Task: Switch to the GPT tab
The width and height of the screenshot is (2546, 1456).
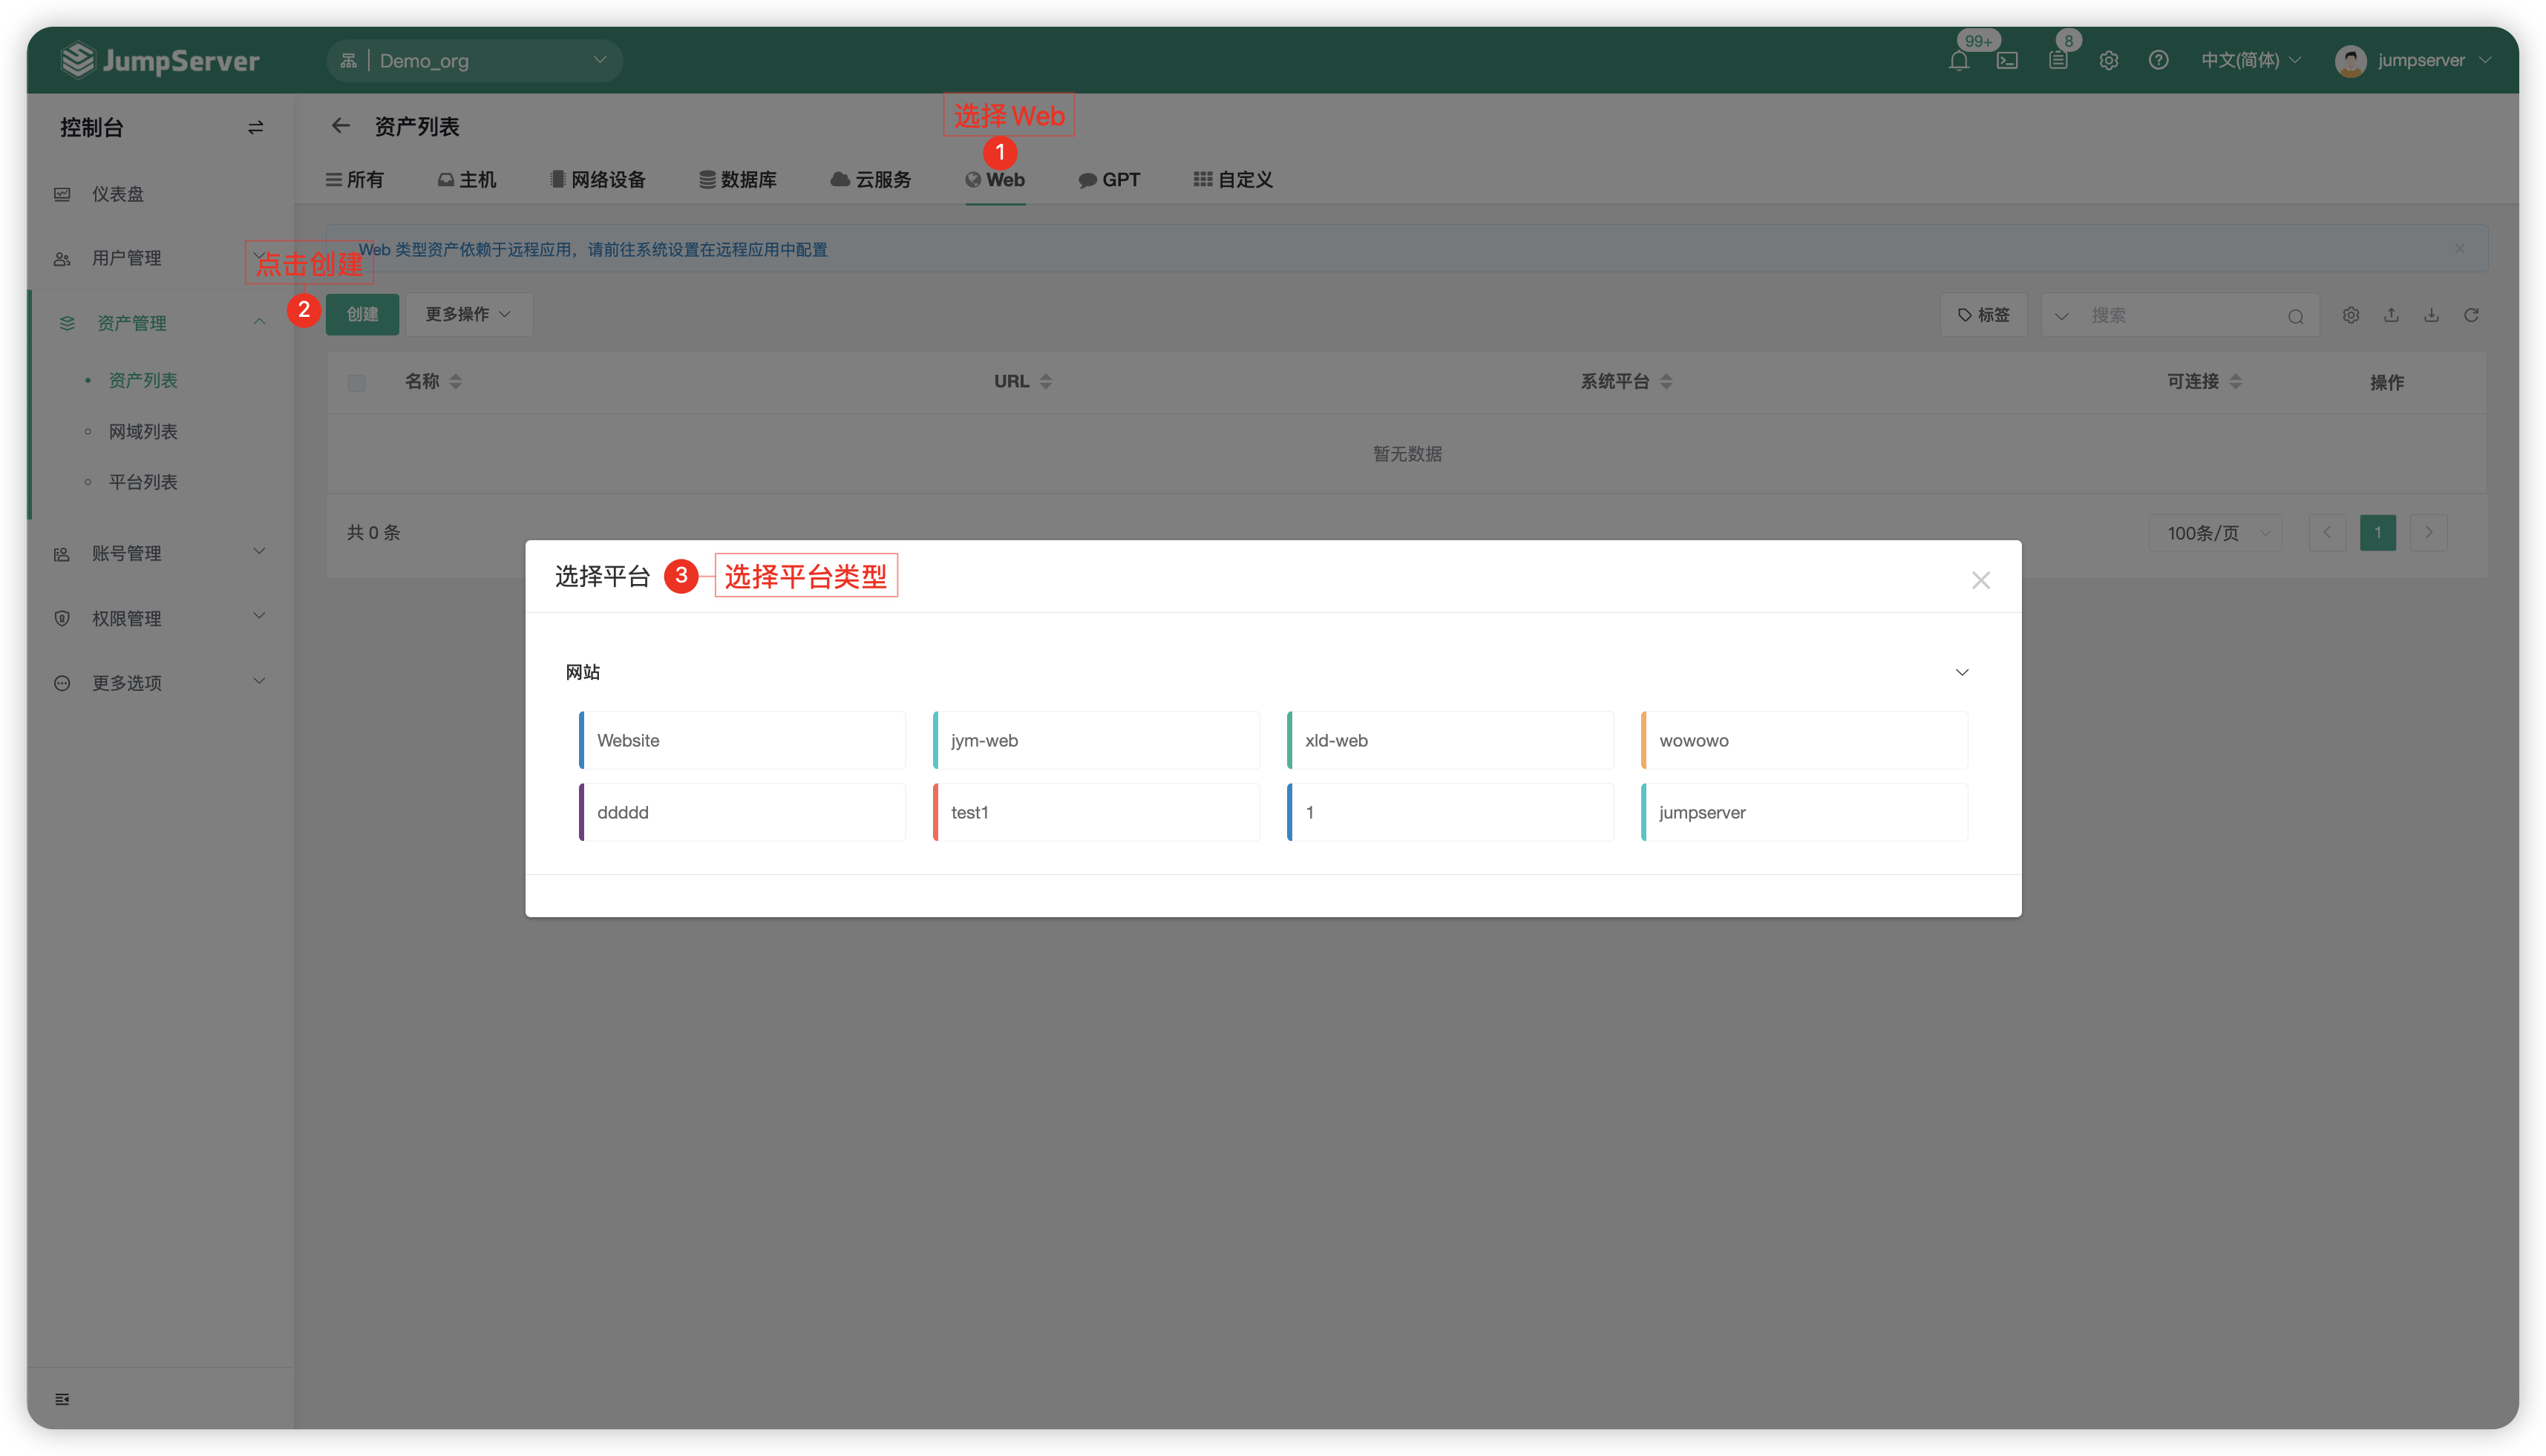Action: pyautogui.click(x=1109, y=180)
